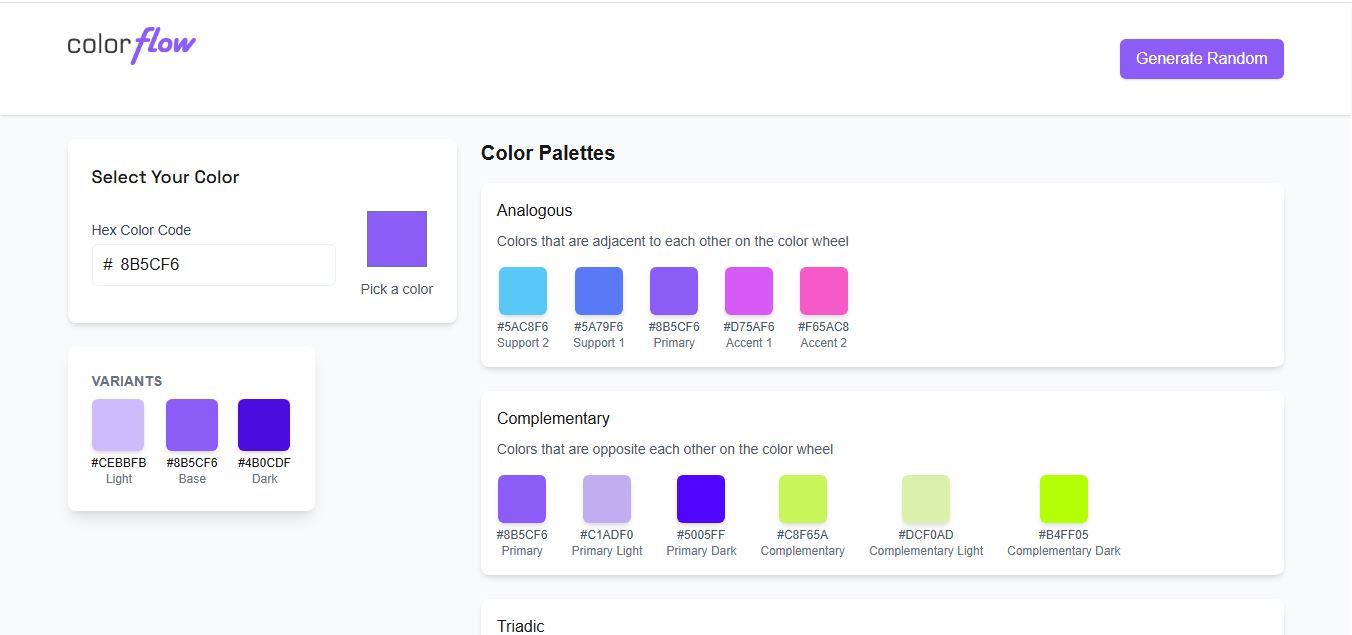Click the 'Hex Color Code' label
The image size is (1352, 635).
pos(141,230)
